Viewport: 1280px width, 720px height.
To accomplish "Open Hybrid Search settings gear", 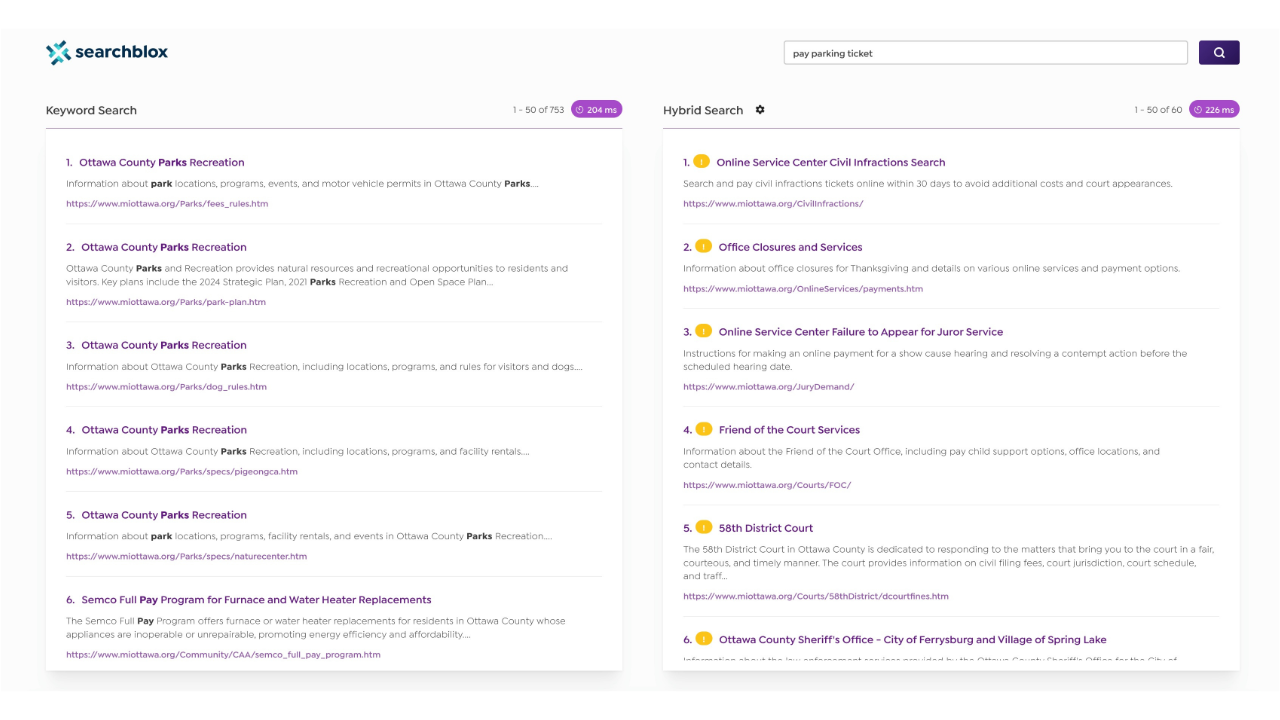I will point(760,110).
